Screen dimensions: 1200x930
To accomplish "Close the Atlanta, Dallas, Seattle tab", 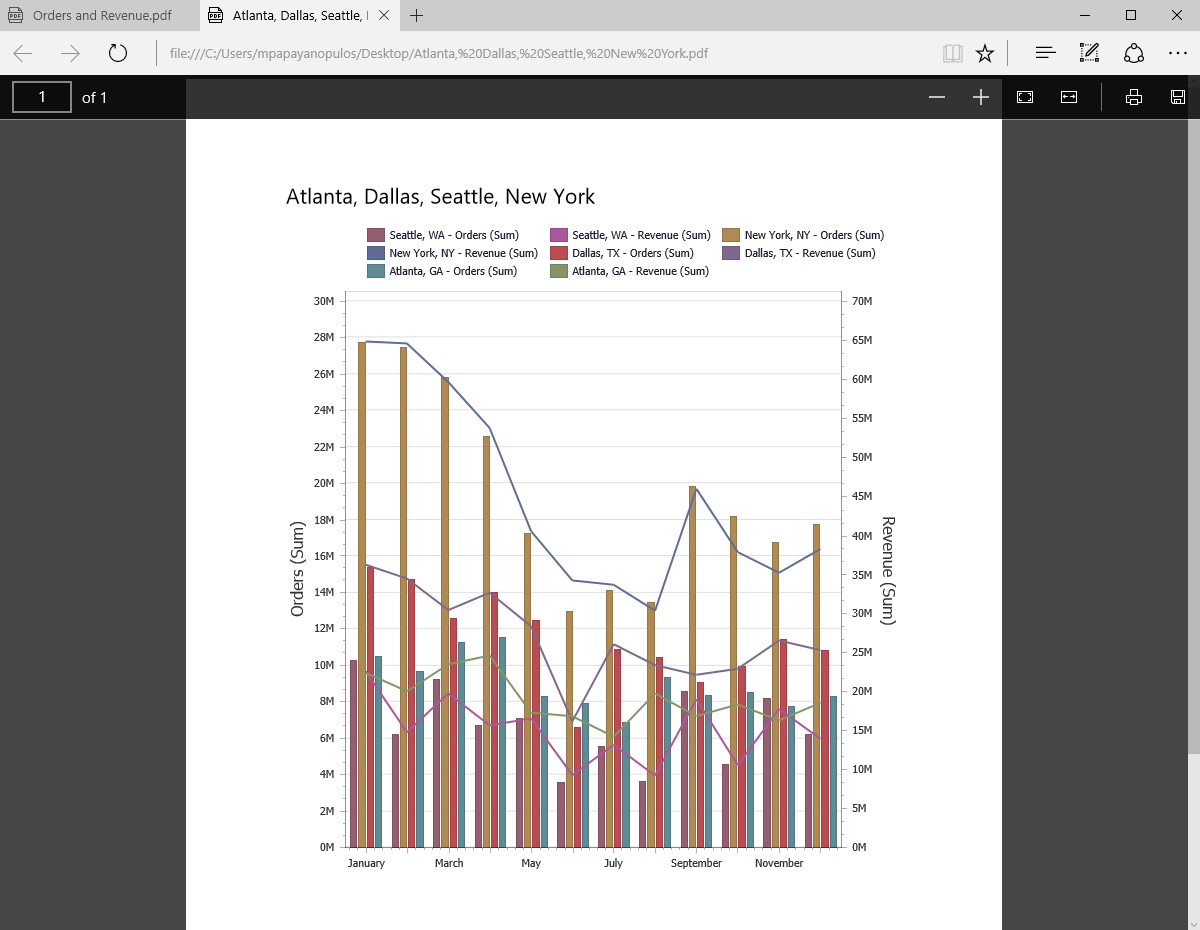I will tap(386, 15).
